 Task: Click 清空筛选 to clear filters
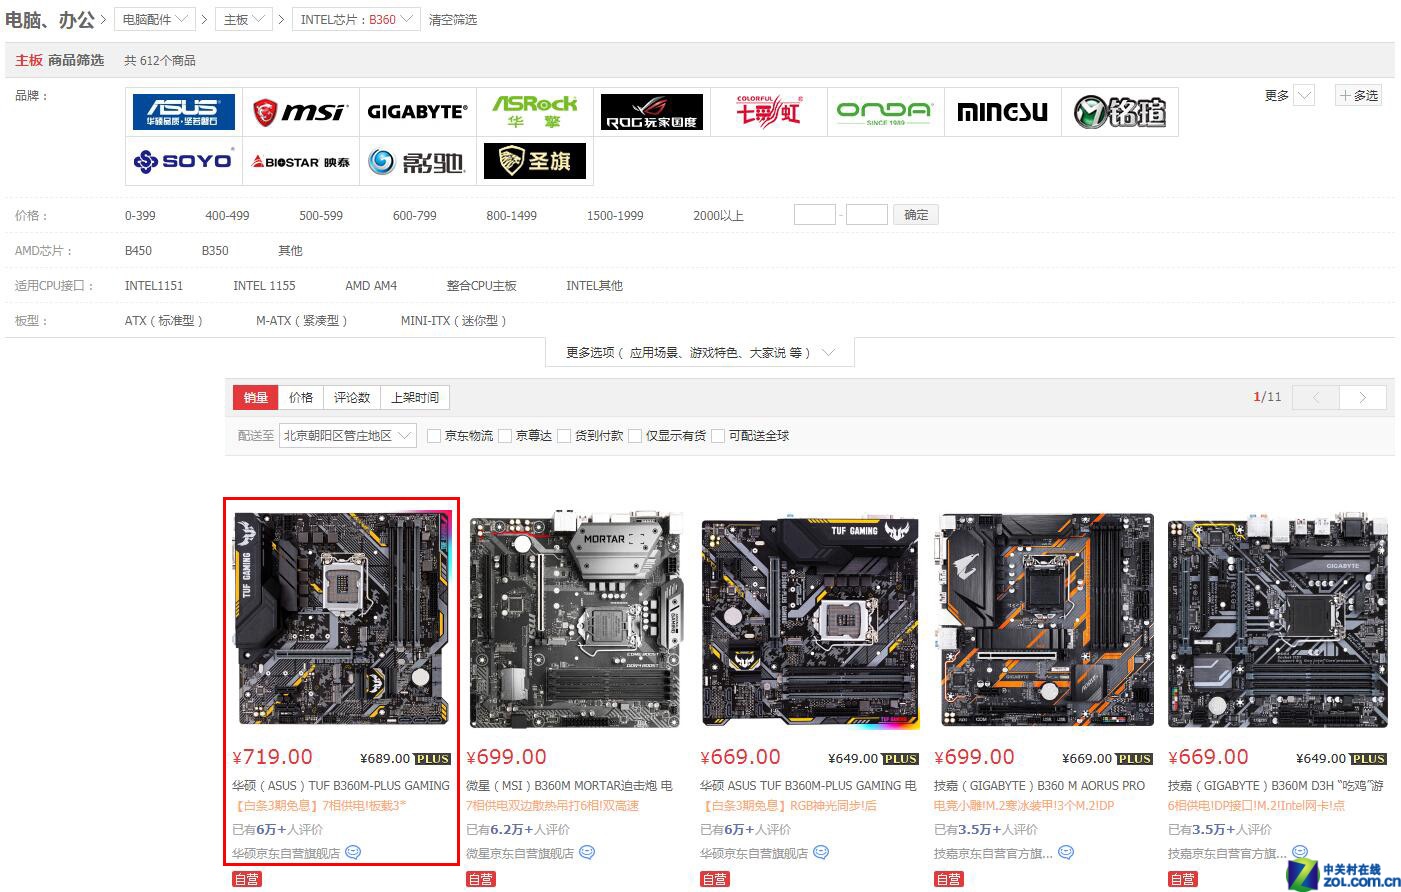click(453, 20)
